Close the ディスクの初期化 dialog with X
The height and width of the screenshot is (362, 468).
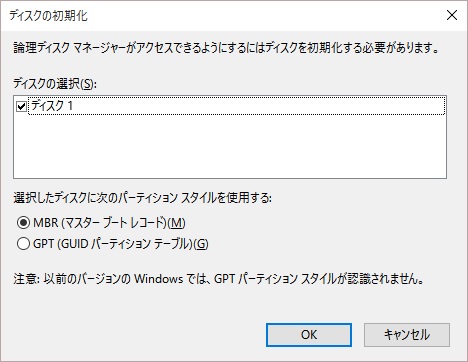point(452,15)
